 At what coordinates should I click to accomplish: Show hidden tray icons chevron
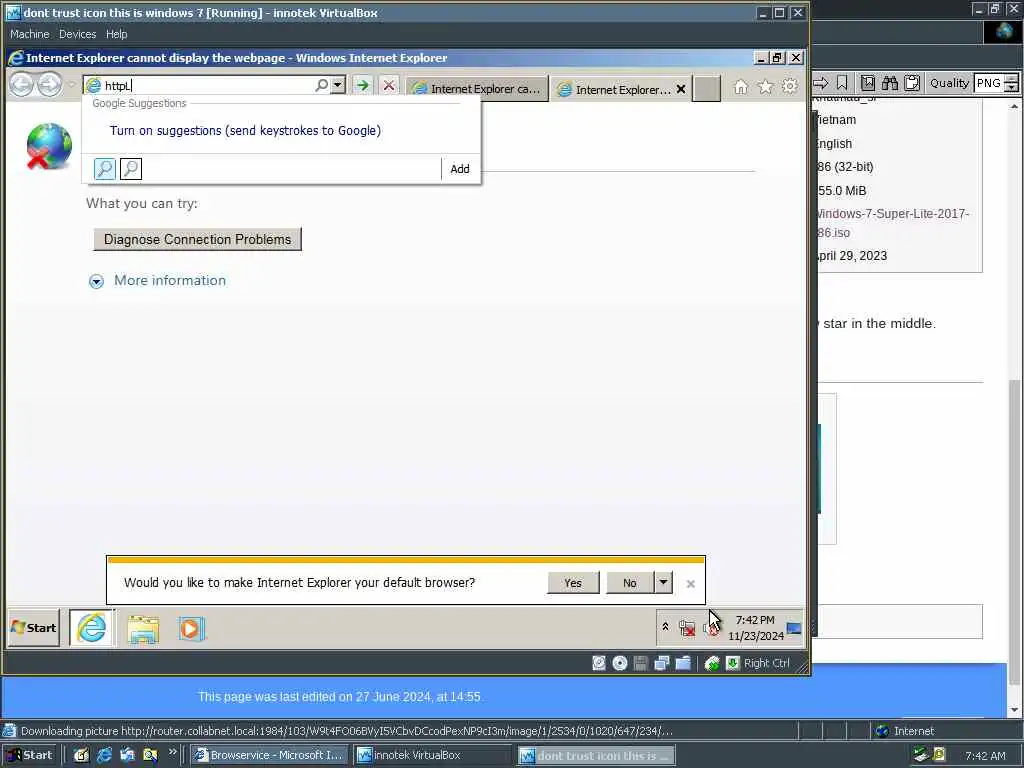[665, 627]
